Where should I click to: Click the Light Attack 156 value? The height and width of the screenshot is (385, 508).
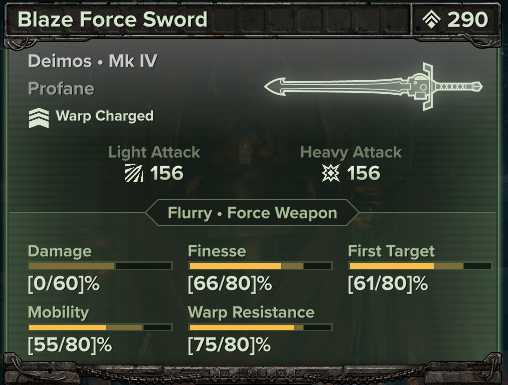pos(167,173)
